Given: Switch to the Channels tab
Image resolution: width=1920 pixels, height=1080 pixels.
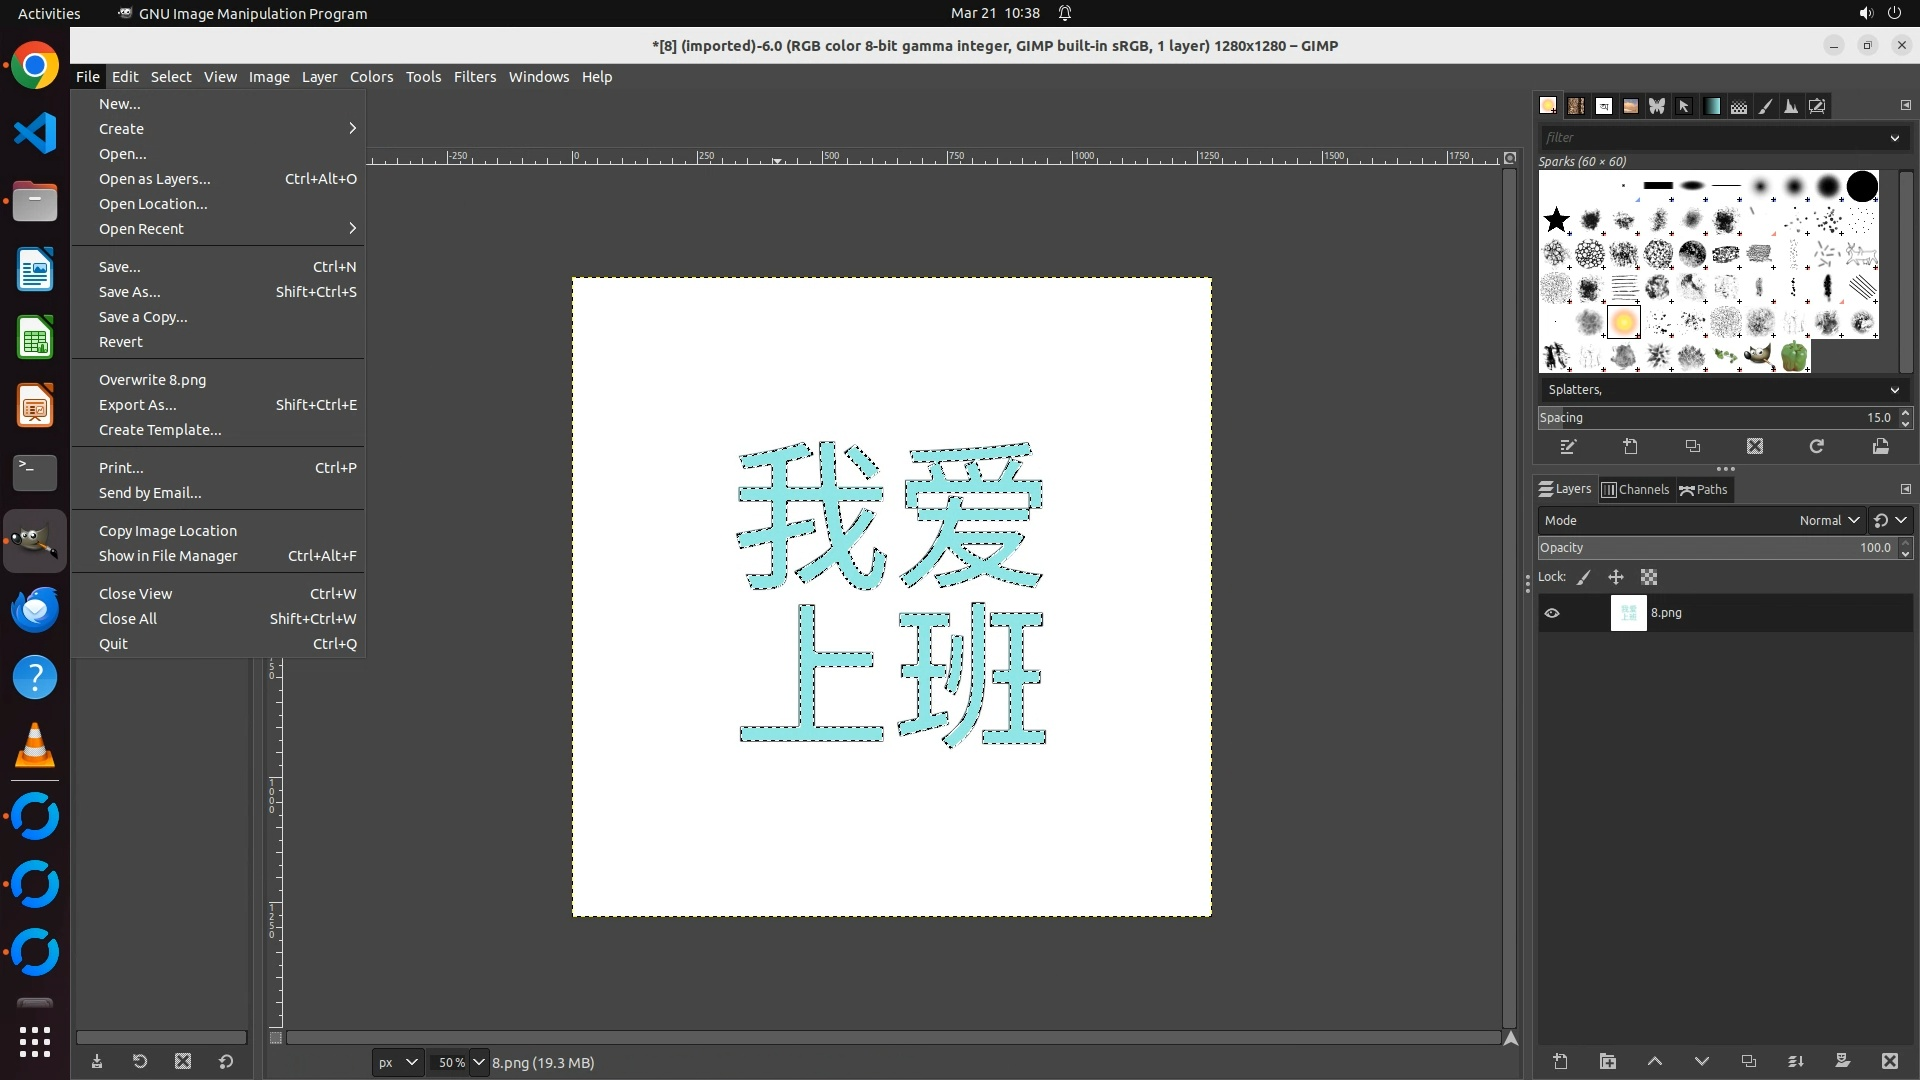Looking at the screenshot, I should [1635, 489].
